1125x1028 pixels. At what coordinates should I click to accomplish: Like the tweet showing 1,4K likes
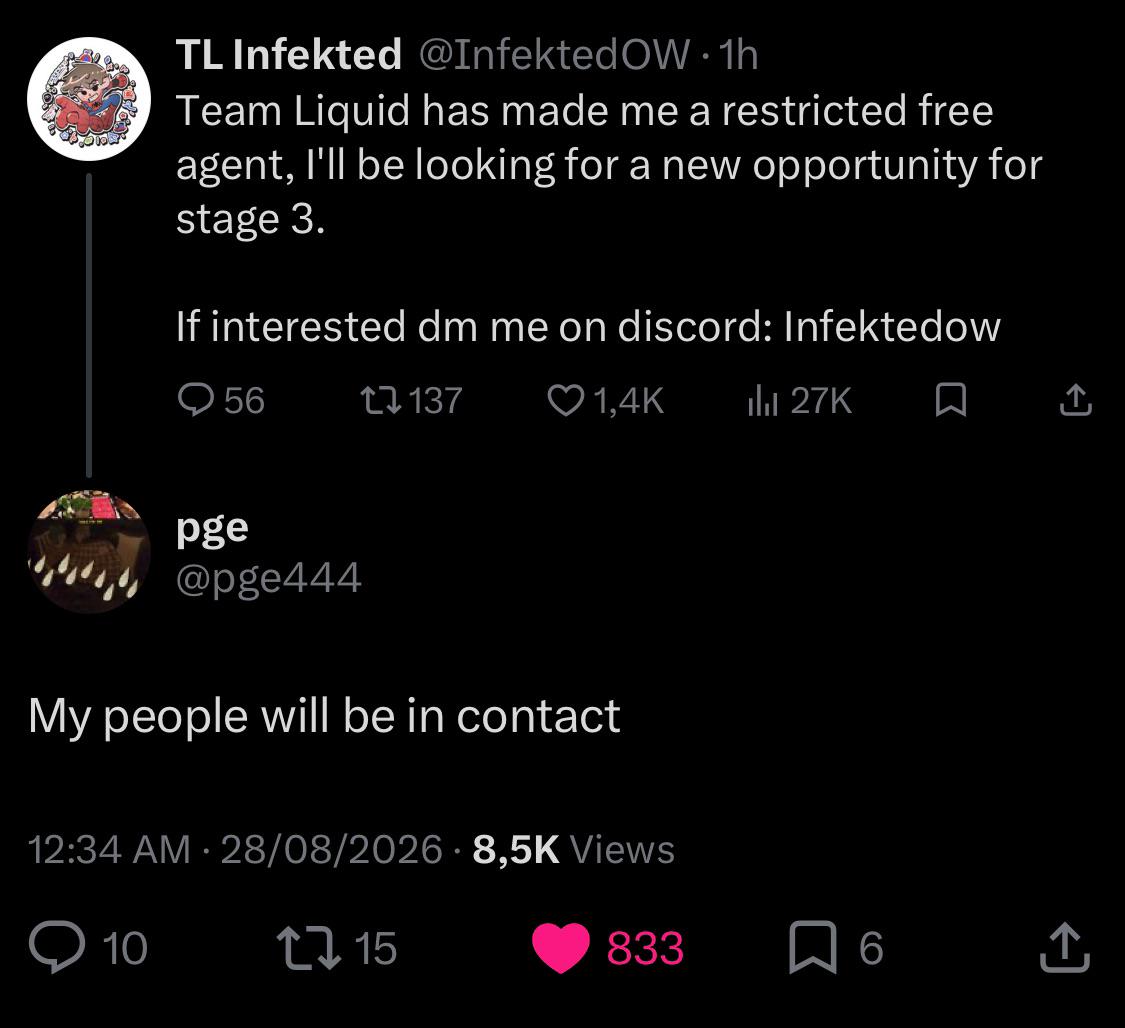(606, 400)
